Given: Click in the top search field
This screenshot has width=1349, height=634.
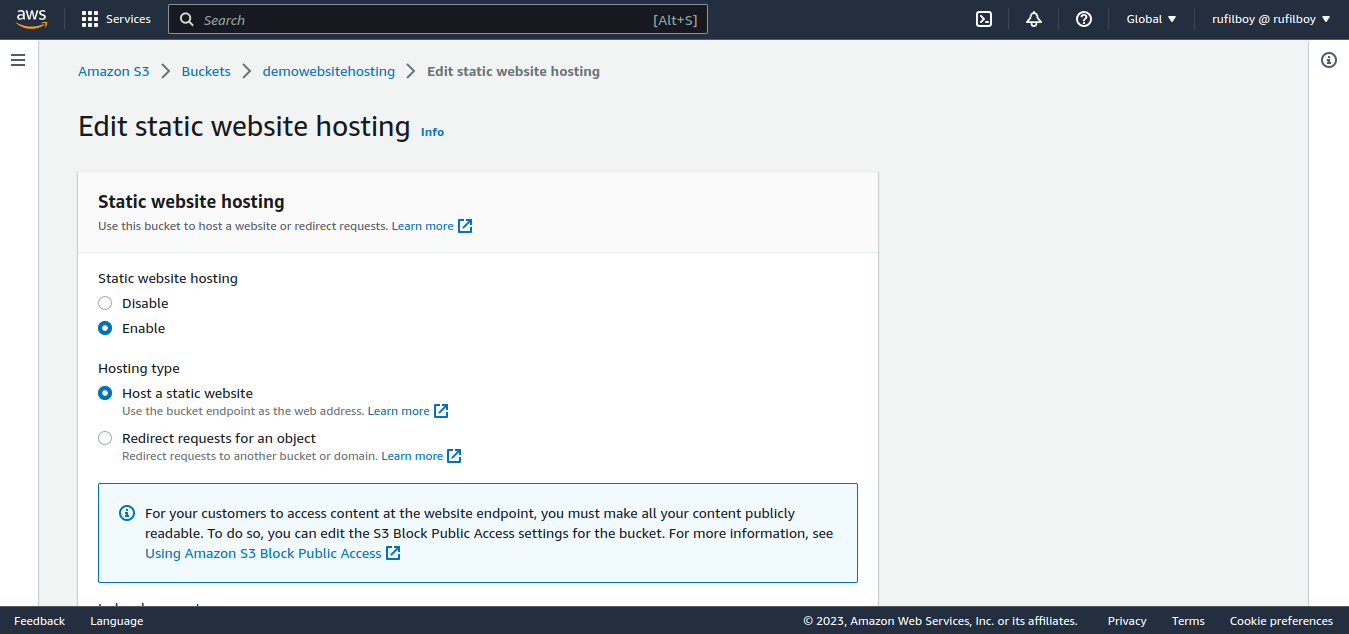Looking at the screenshot, I should (438, 20).
